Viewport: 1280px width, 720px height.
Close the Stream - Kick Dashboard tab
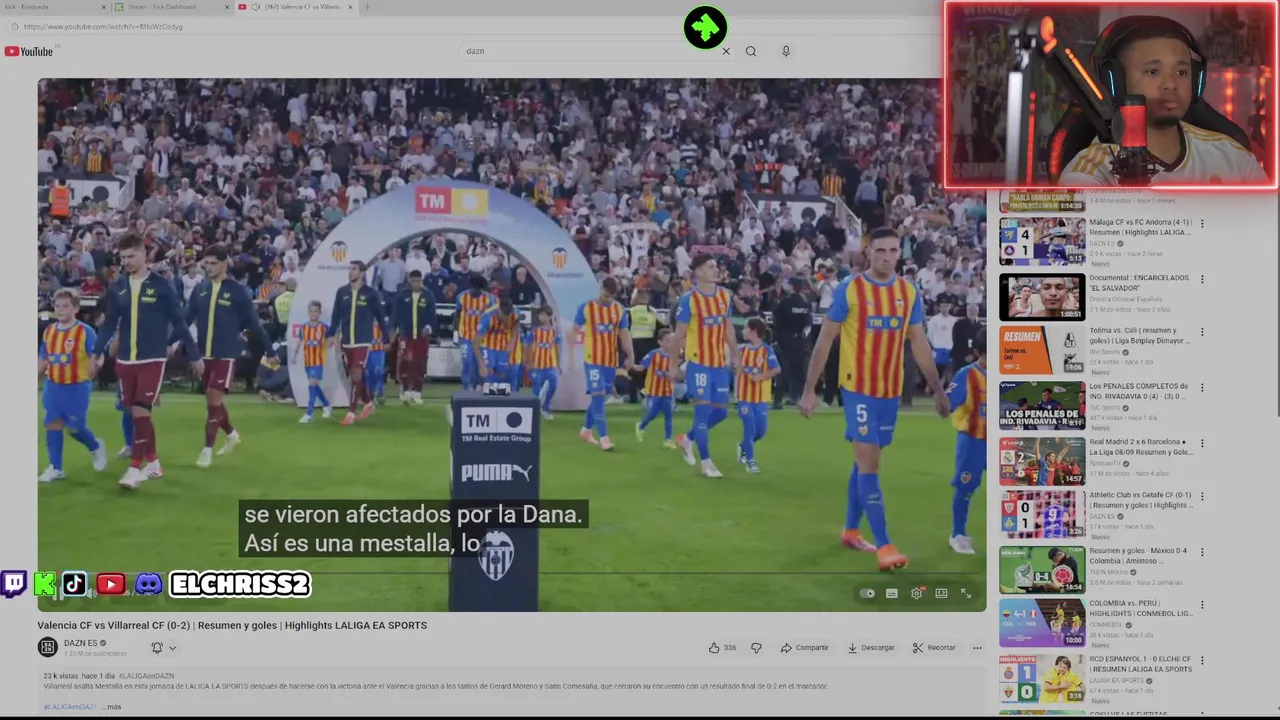(x=226, y=7)
